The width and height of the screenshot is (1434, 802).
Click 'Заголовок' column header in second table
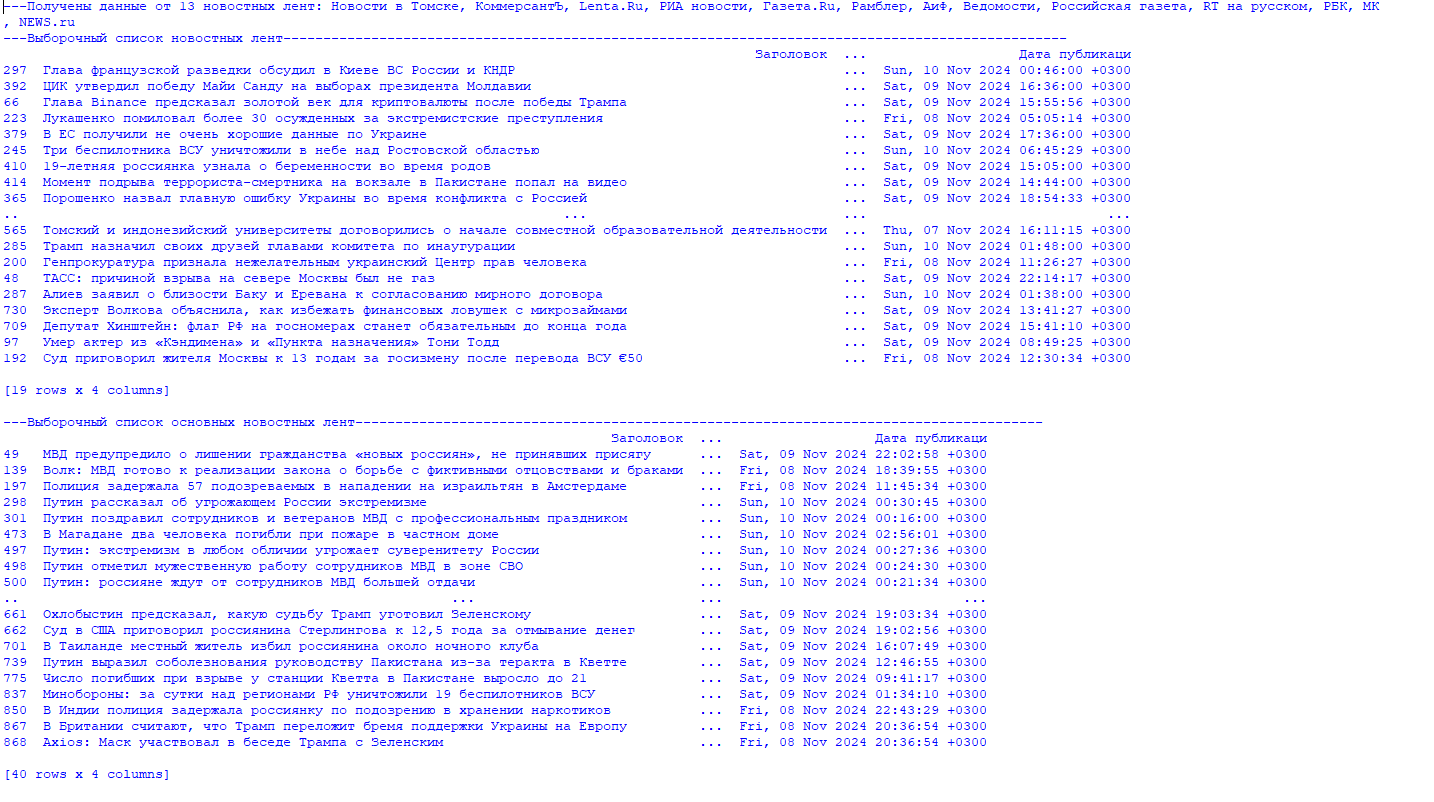click(647, 438)
